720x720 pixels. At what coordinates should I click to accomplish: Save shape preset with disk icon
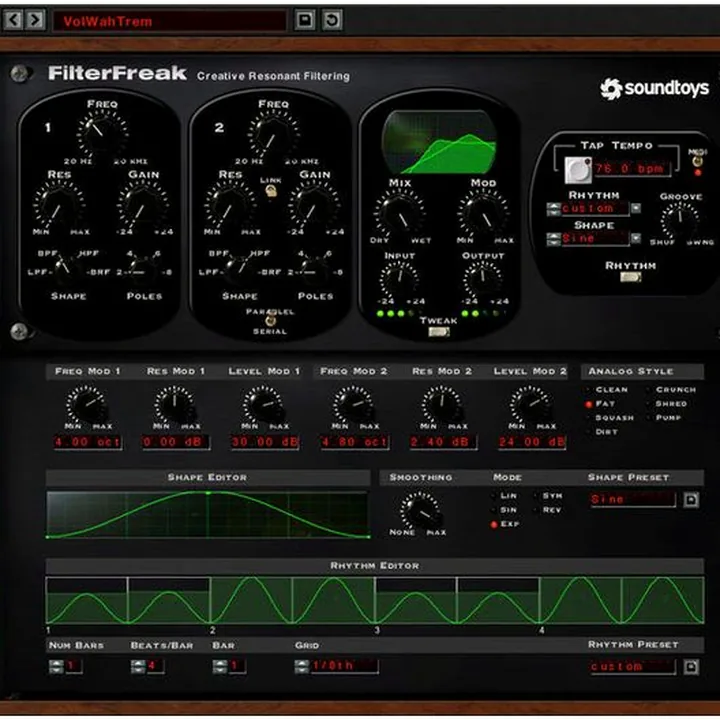click(691, 500)
